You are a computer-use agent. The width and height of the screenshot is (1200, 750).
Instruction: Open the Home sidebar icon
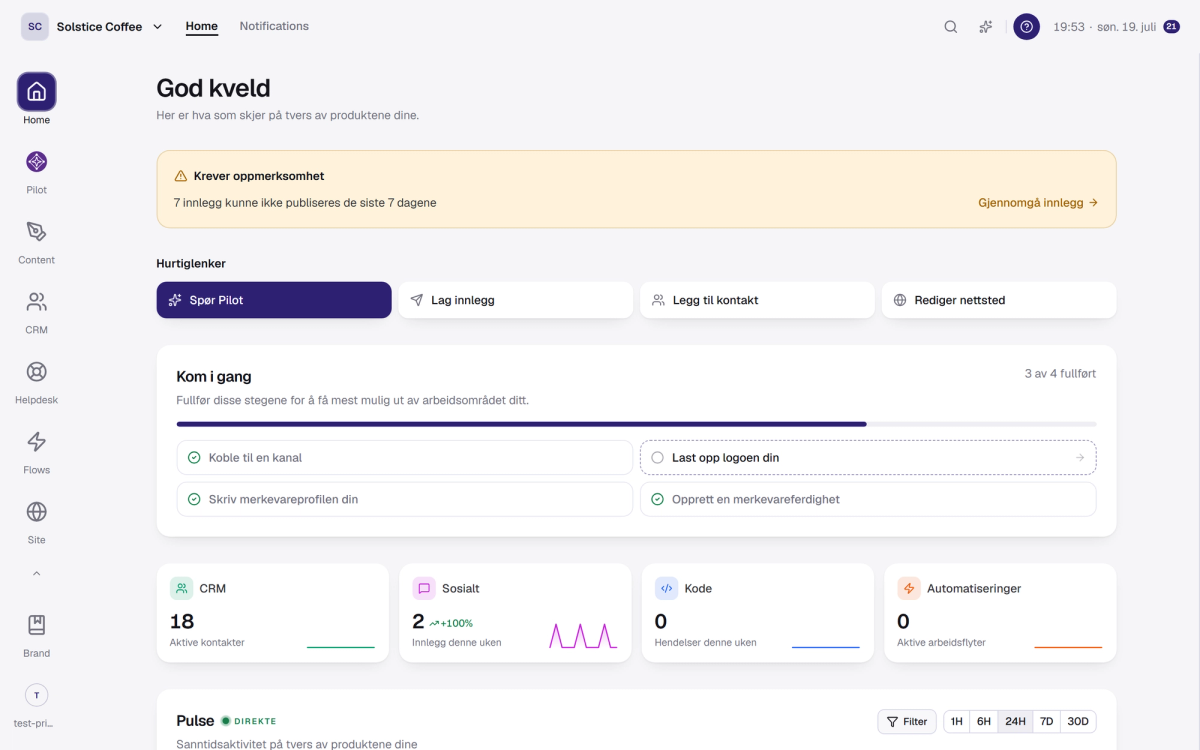click(x=36, y=92)
